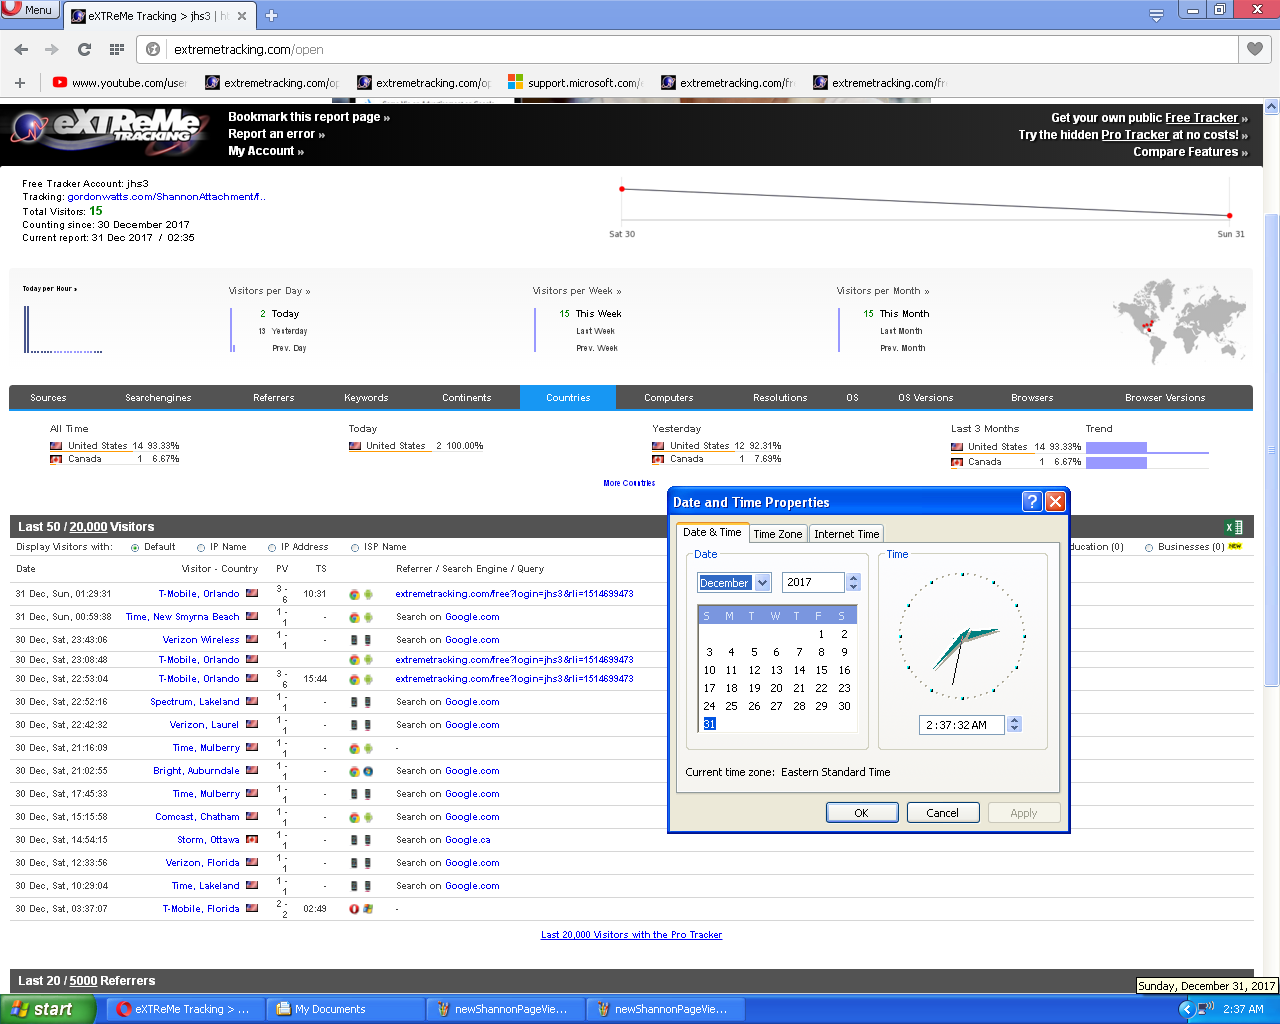Click the help question mark in dialog
The width and height of the screenshot is (1280, 1024).
1032,502
